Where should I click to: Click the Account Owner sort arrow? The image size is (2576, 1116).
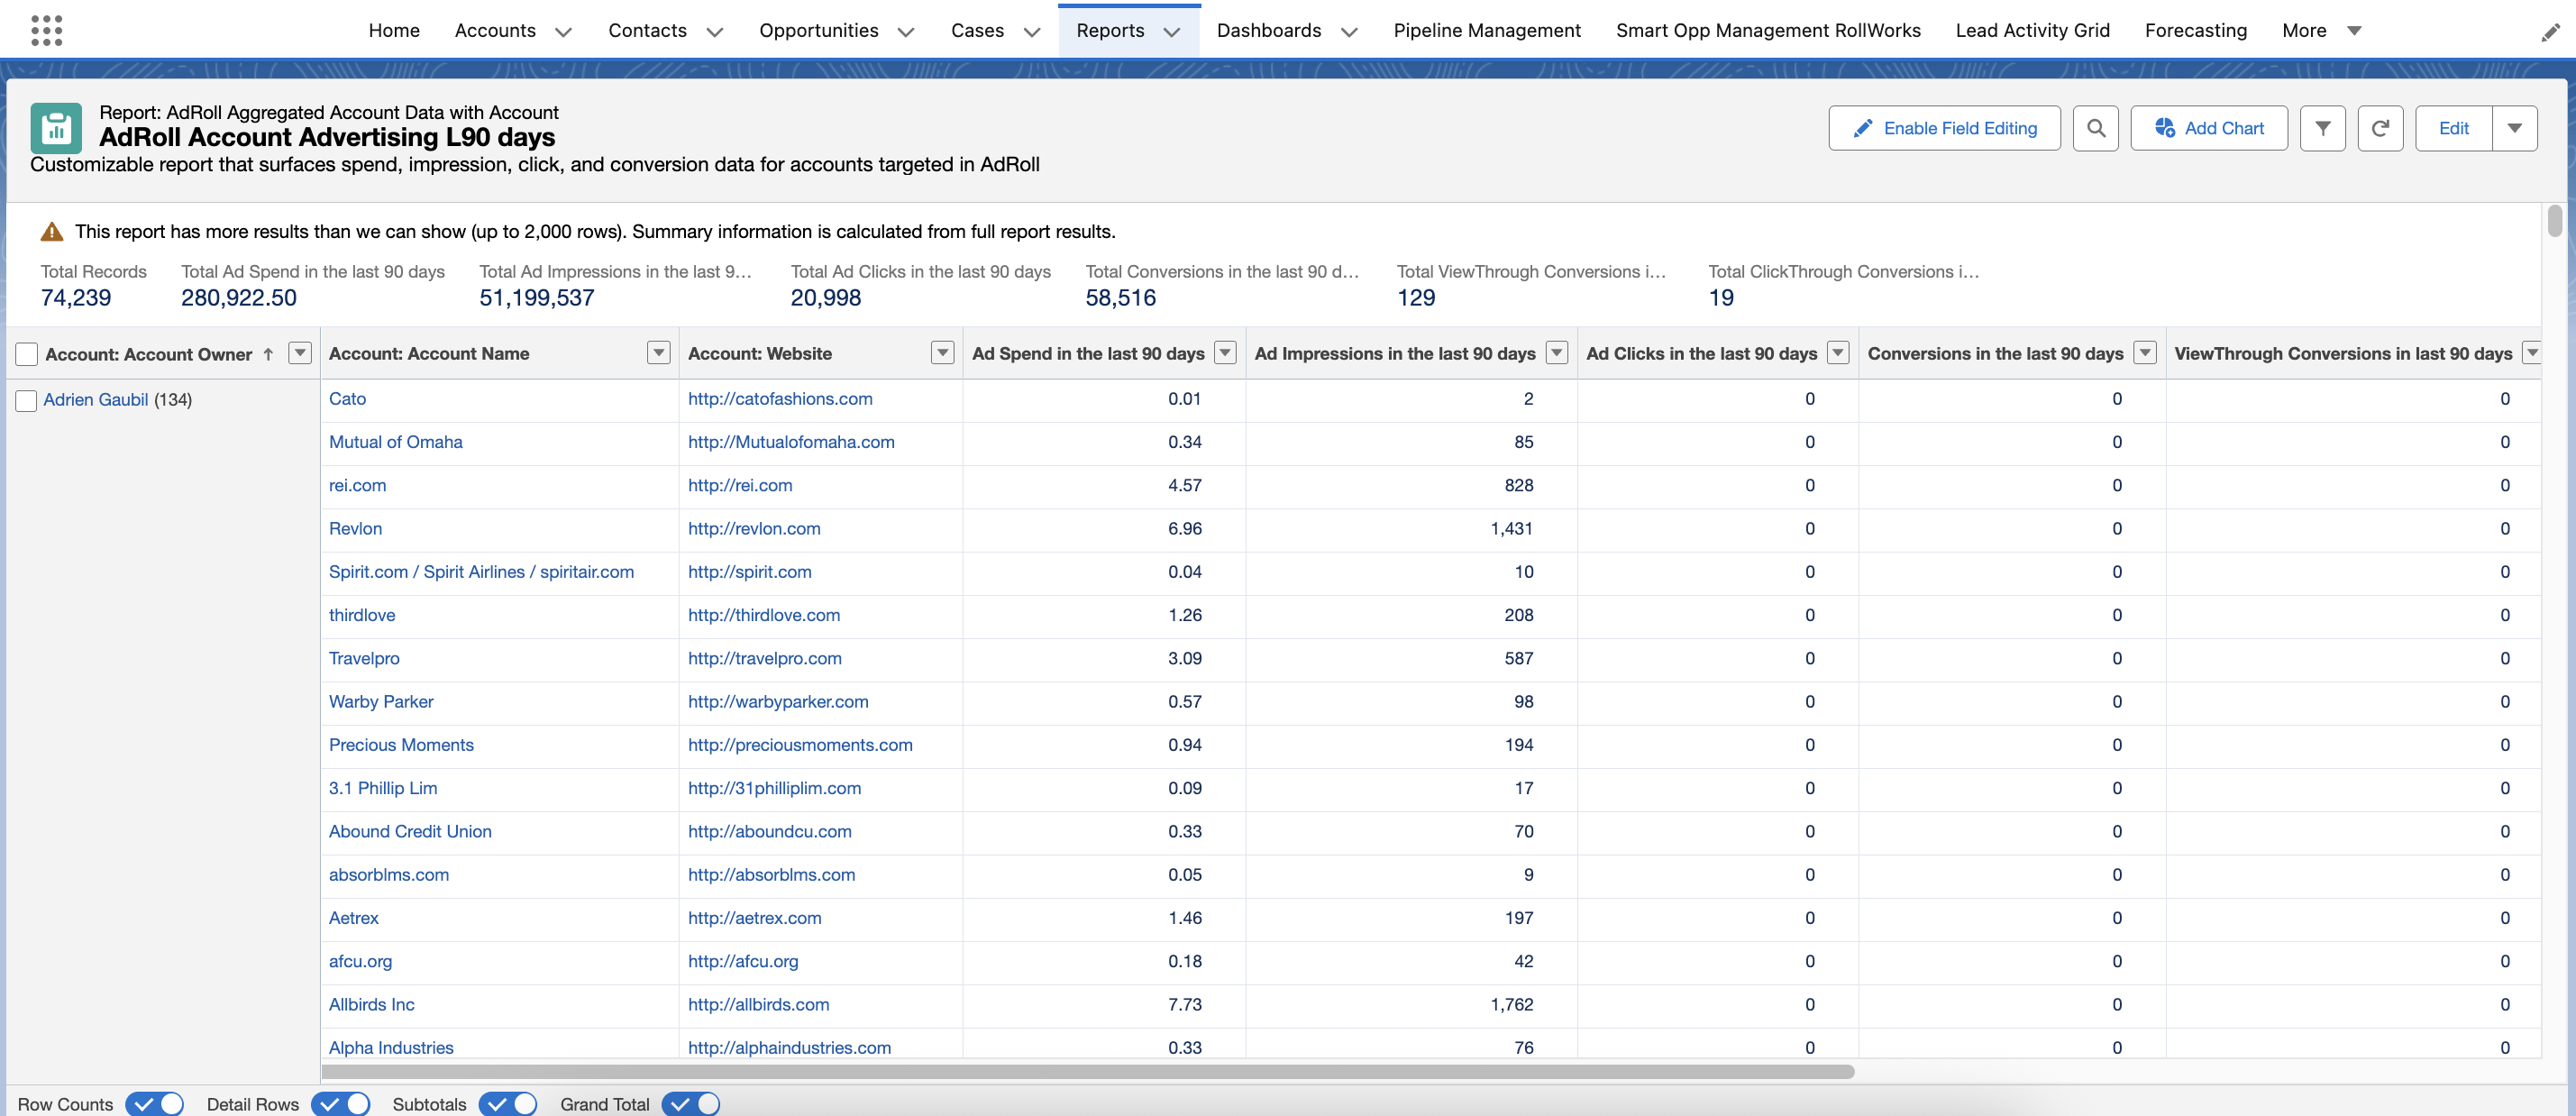pyautogui.click(x=268, y=354)
